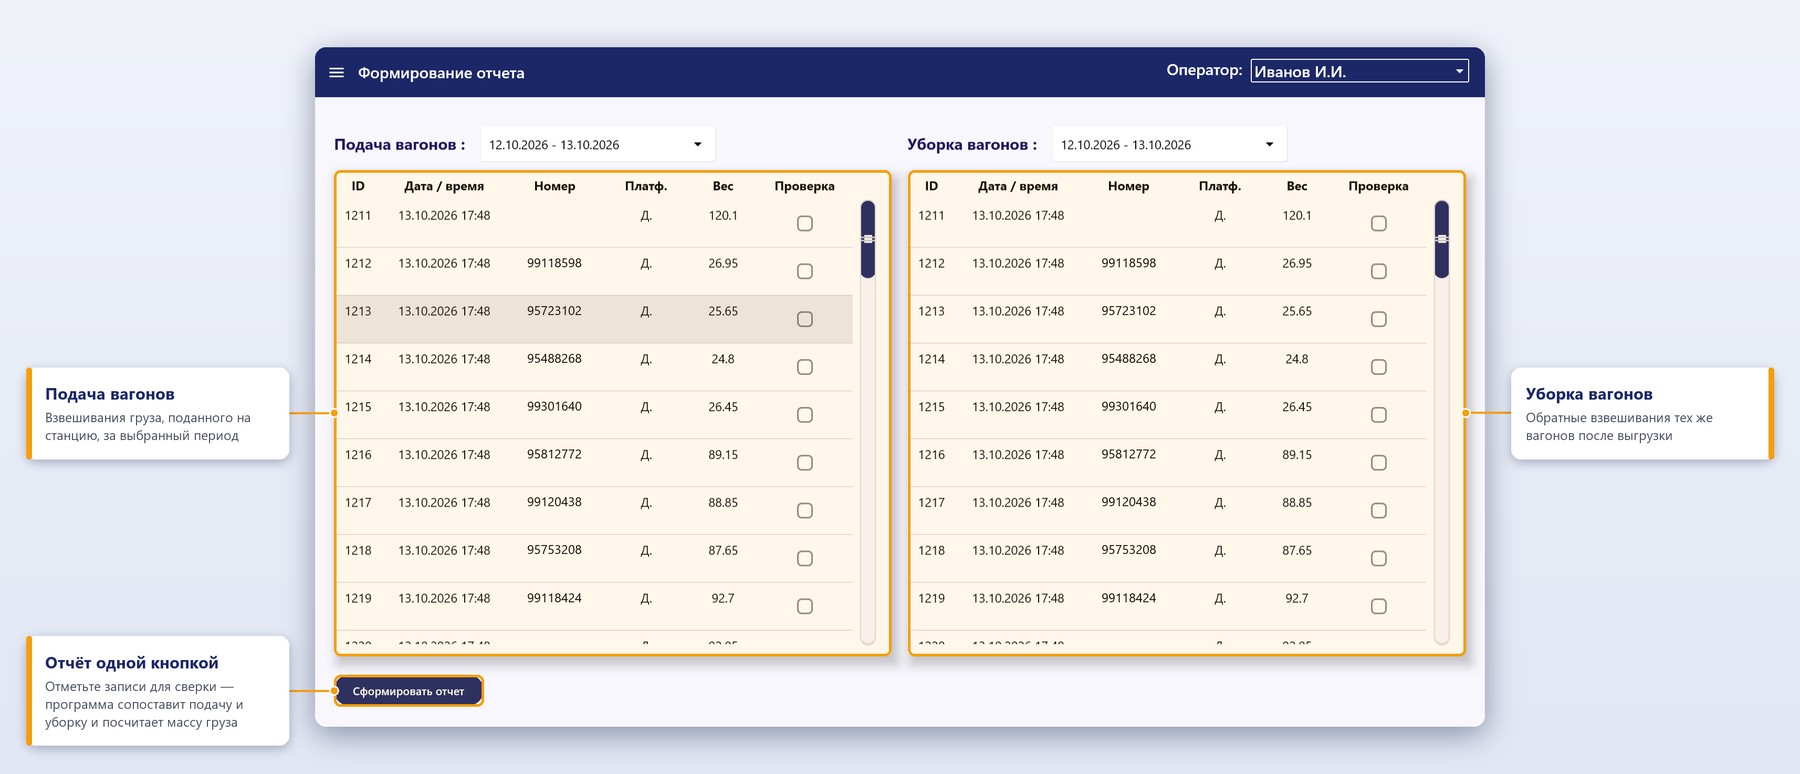
Task: Click the Уборка вагонов callout card
Action: [x=1642, y=414]
